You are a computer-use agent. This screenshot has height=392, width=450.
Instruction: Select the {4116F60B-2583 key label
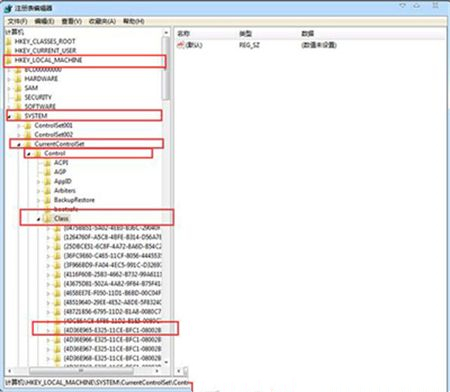[x=112, y=275]
